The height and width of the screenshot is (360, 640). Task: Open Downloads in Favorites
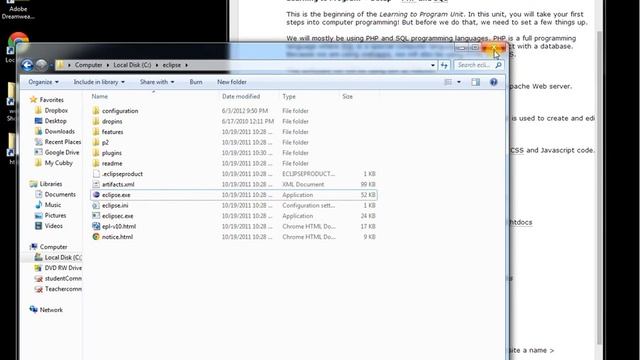coord(60,131)
